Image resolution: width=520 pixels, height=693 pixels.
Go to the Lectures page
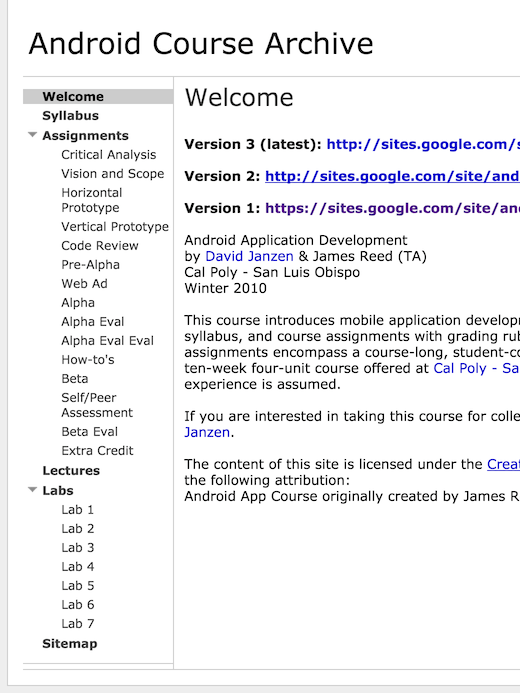click(x=71, y=471)
